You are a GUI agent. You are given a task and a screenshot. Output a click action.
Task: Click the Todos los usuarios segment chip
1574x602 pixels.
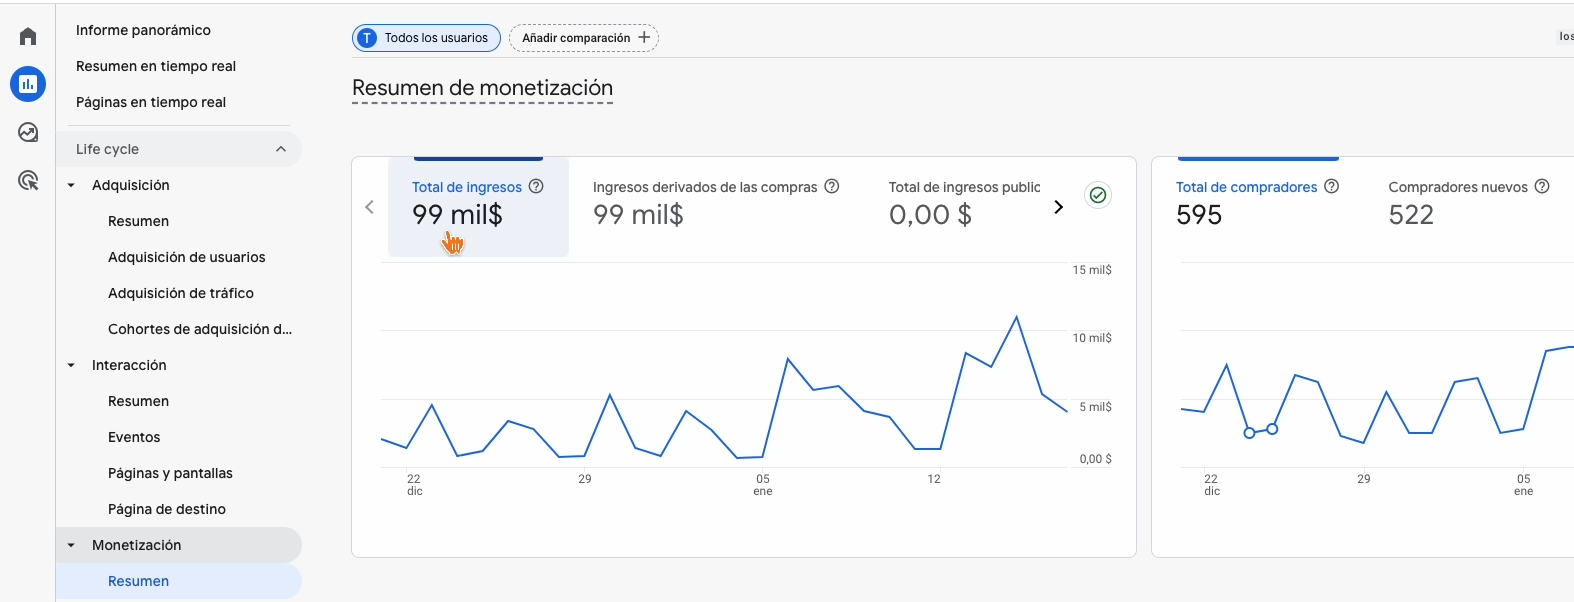tap(426, 38)
